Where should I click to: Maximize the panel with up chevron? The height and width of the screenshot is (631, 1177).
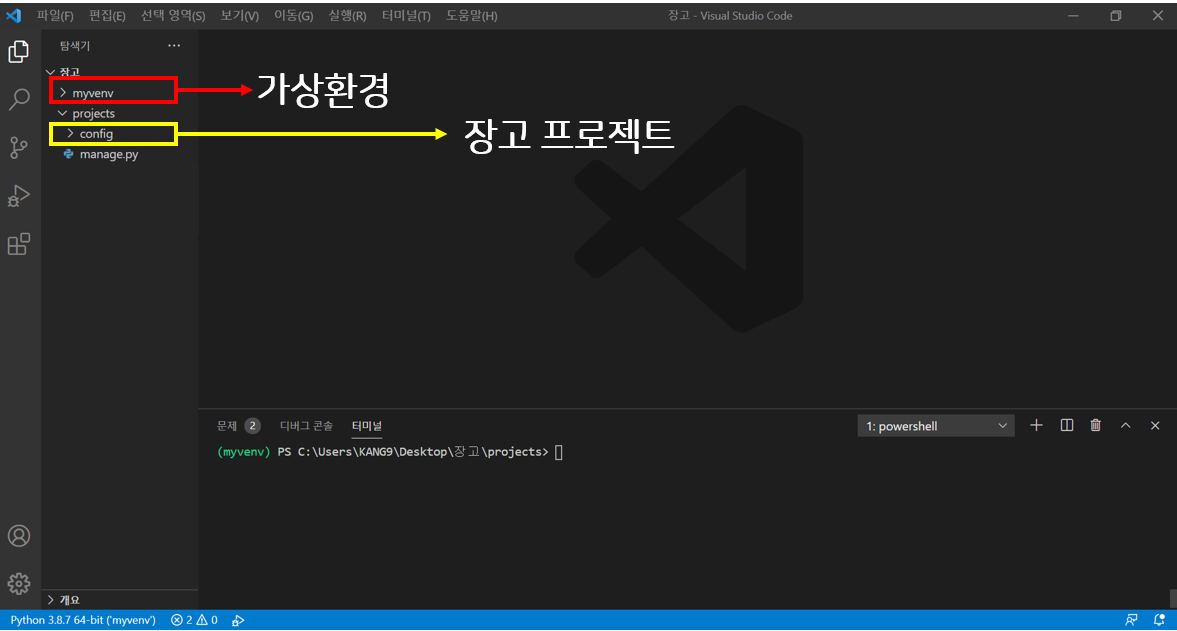tap(1125, 425)
